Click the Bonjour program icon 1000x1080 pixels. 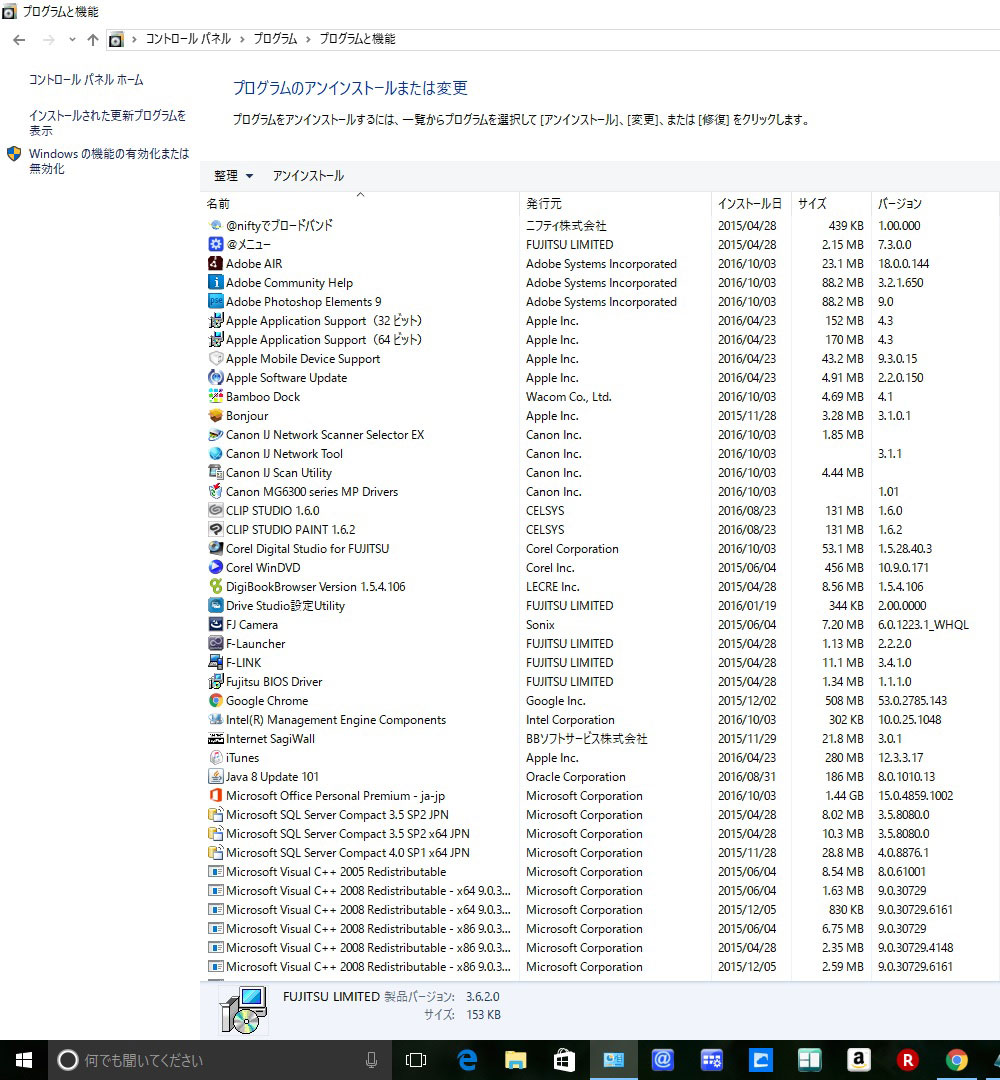(x=216, y=415)
